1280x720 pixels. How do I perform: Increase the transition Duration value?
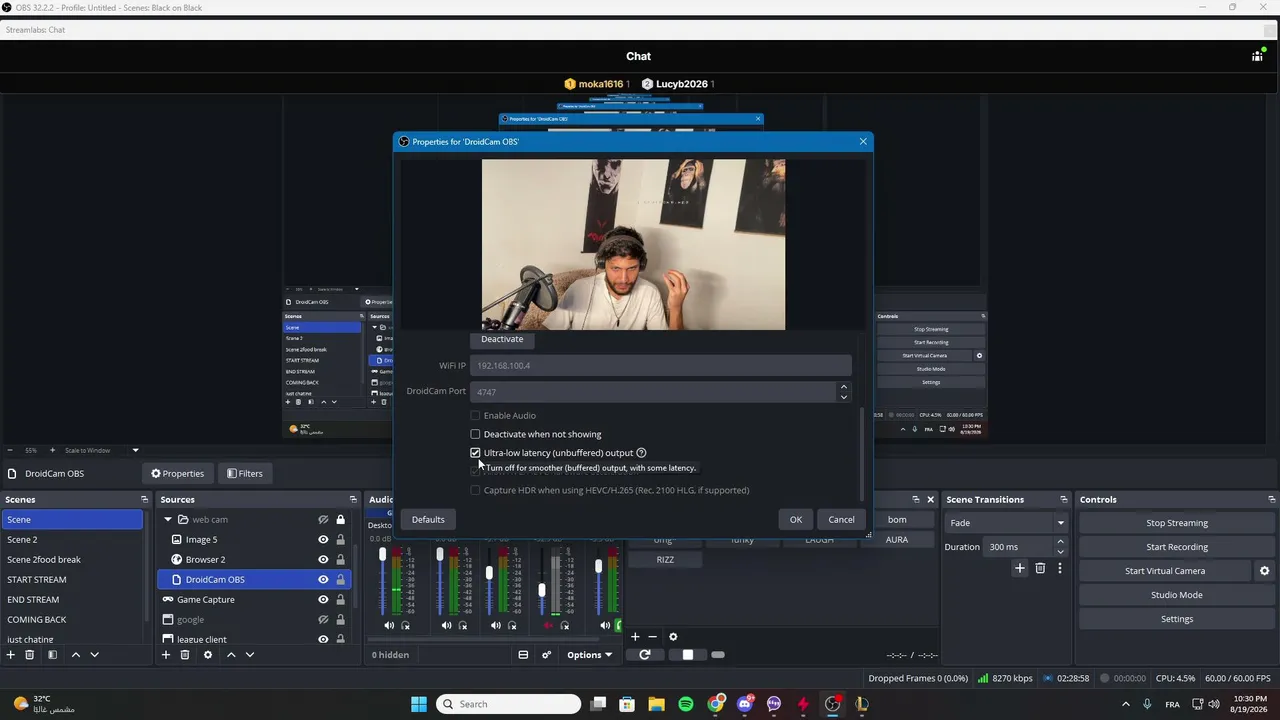coord(1061,542)
